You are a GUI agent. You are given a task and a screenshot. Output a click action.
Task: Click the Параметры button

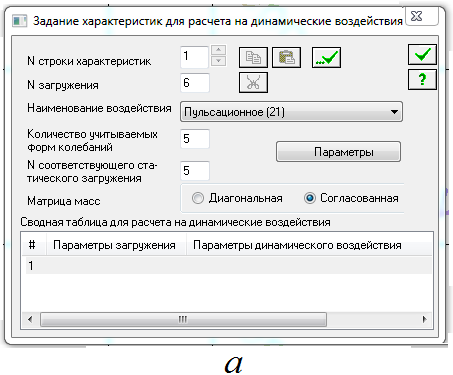(338, 152)
